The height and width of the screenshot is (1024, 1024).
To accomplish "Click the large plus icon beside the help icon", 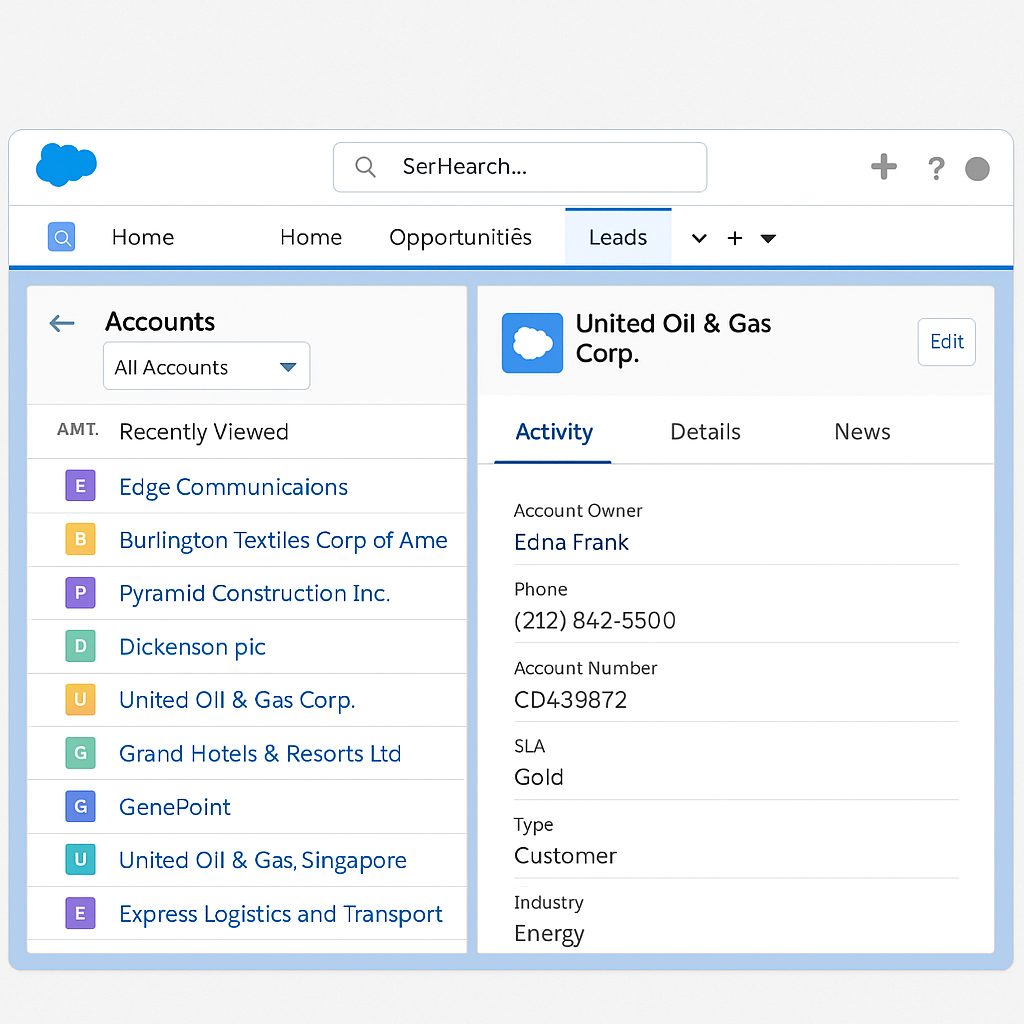I will pos(884,167).
